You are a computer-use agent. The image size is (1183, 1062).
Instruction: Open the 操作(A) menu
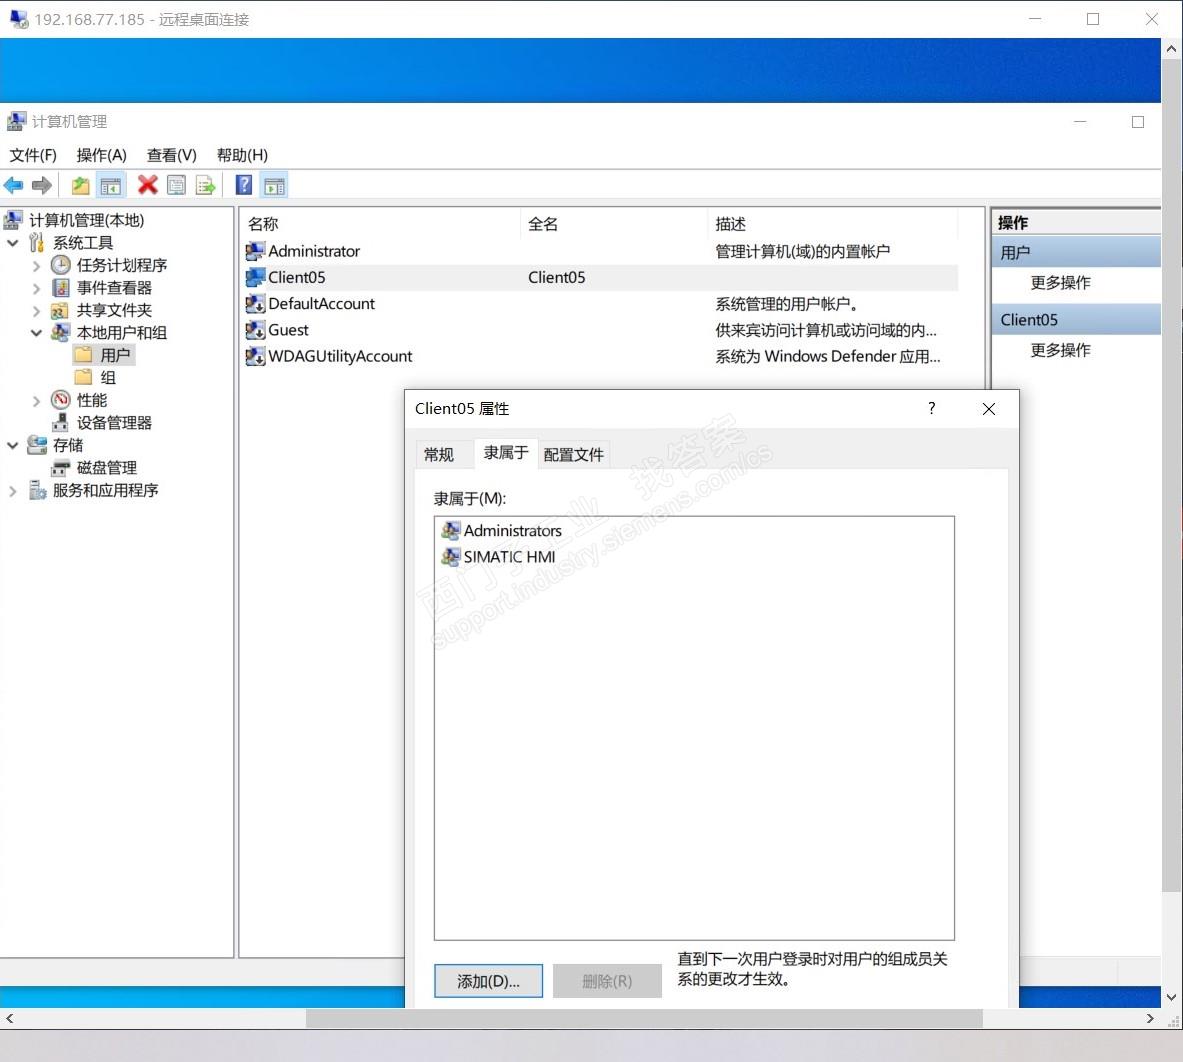[x=102, y=155]
